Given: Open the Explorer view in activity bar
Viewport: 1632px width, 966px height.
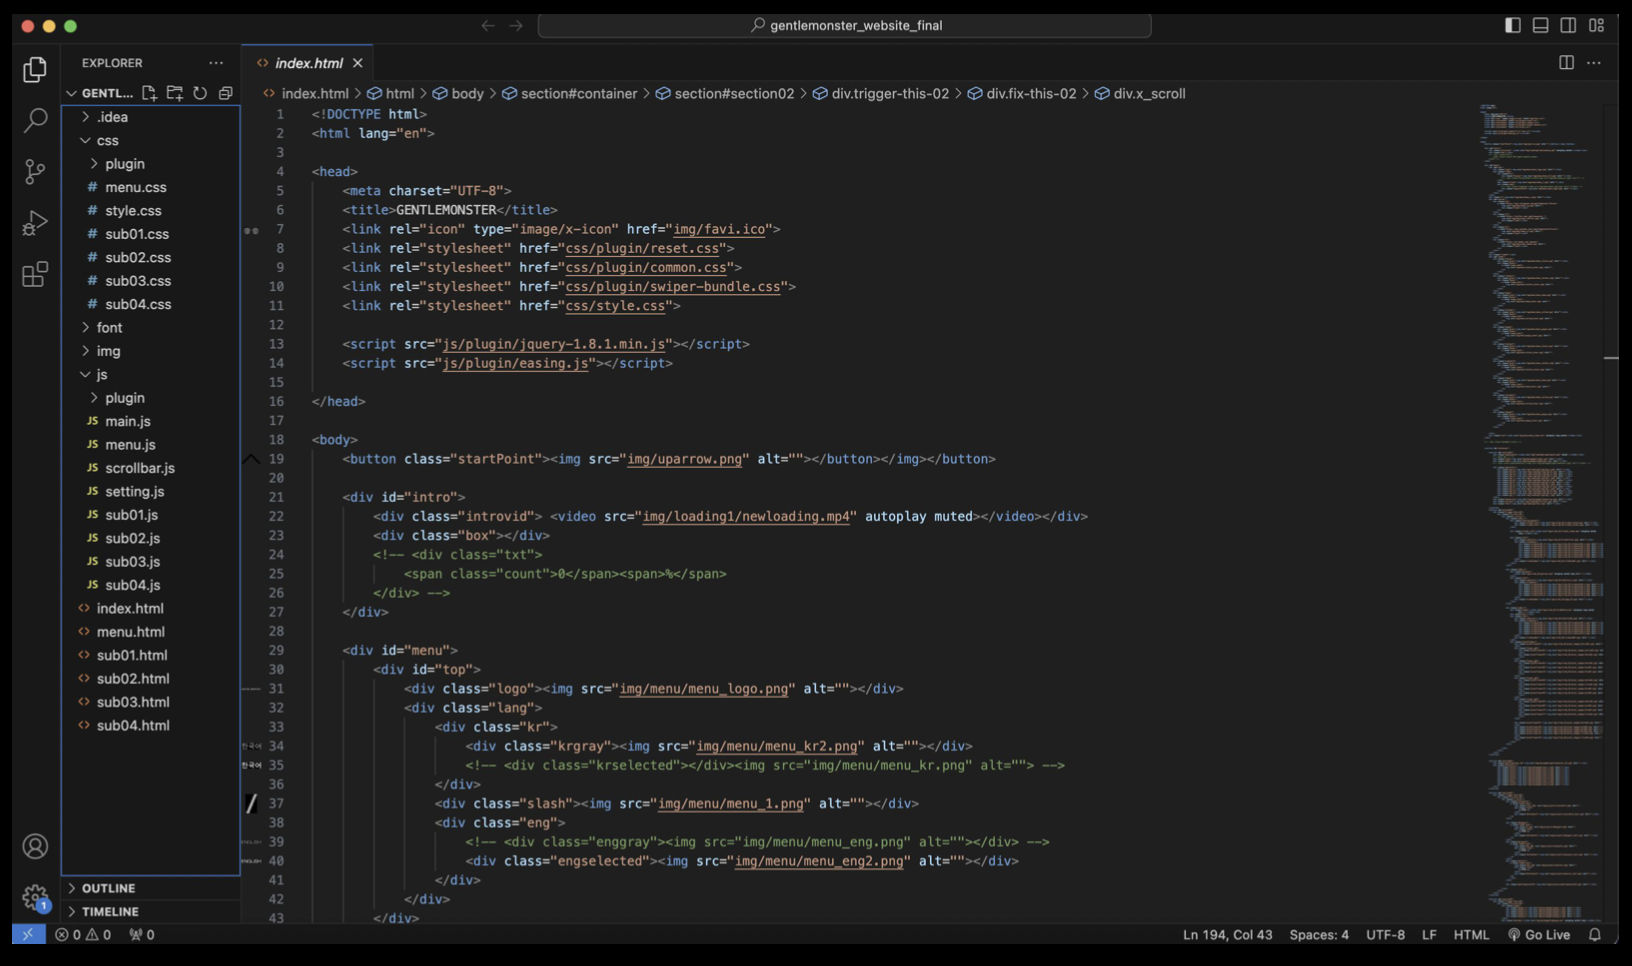Looking at the screenshot, I should pyautogui.click(x=35, y=69).
